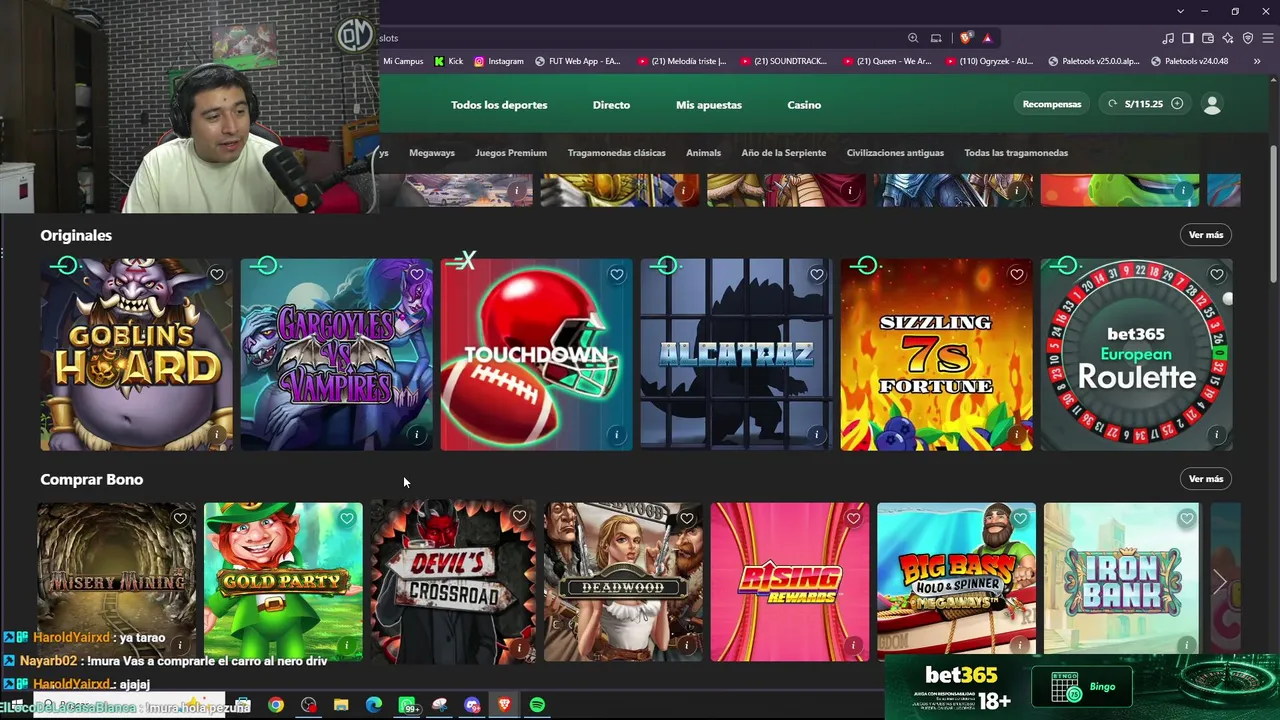
Task: Open the Directo section
Action: [611, 105]
